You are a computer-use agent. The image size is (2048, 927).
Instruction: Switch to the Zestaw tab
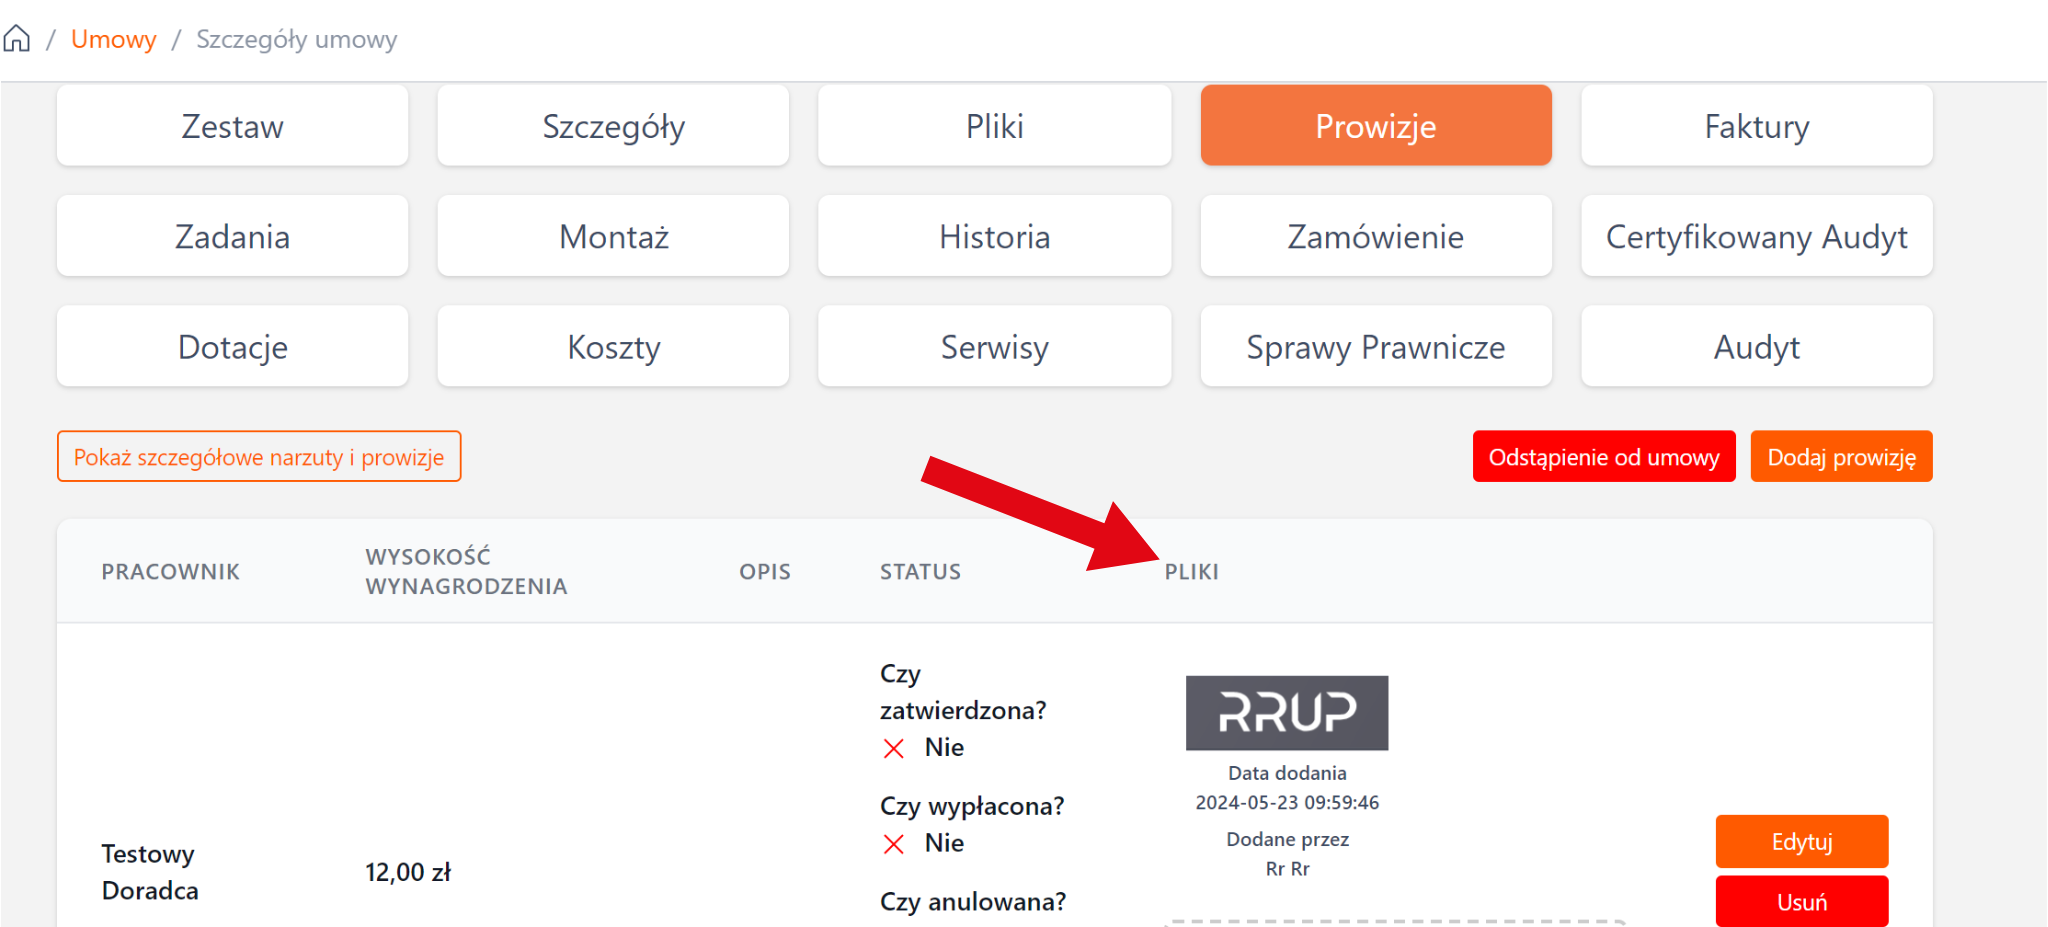(x=232, y=126)
